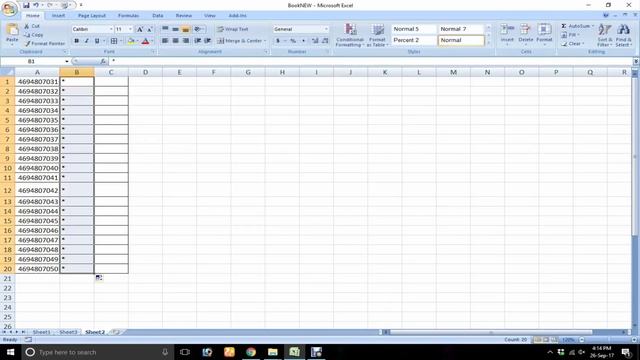Apply the Percent 2 cell style
The width and height of the screenshot is (640, 360).
[413, 40]
